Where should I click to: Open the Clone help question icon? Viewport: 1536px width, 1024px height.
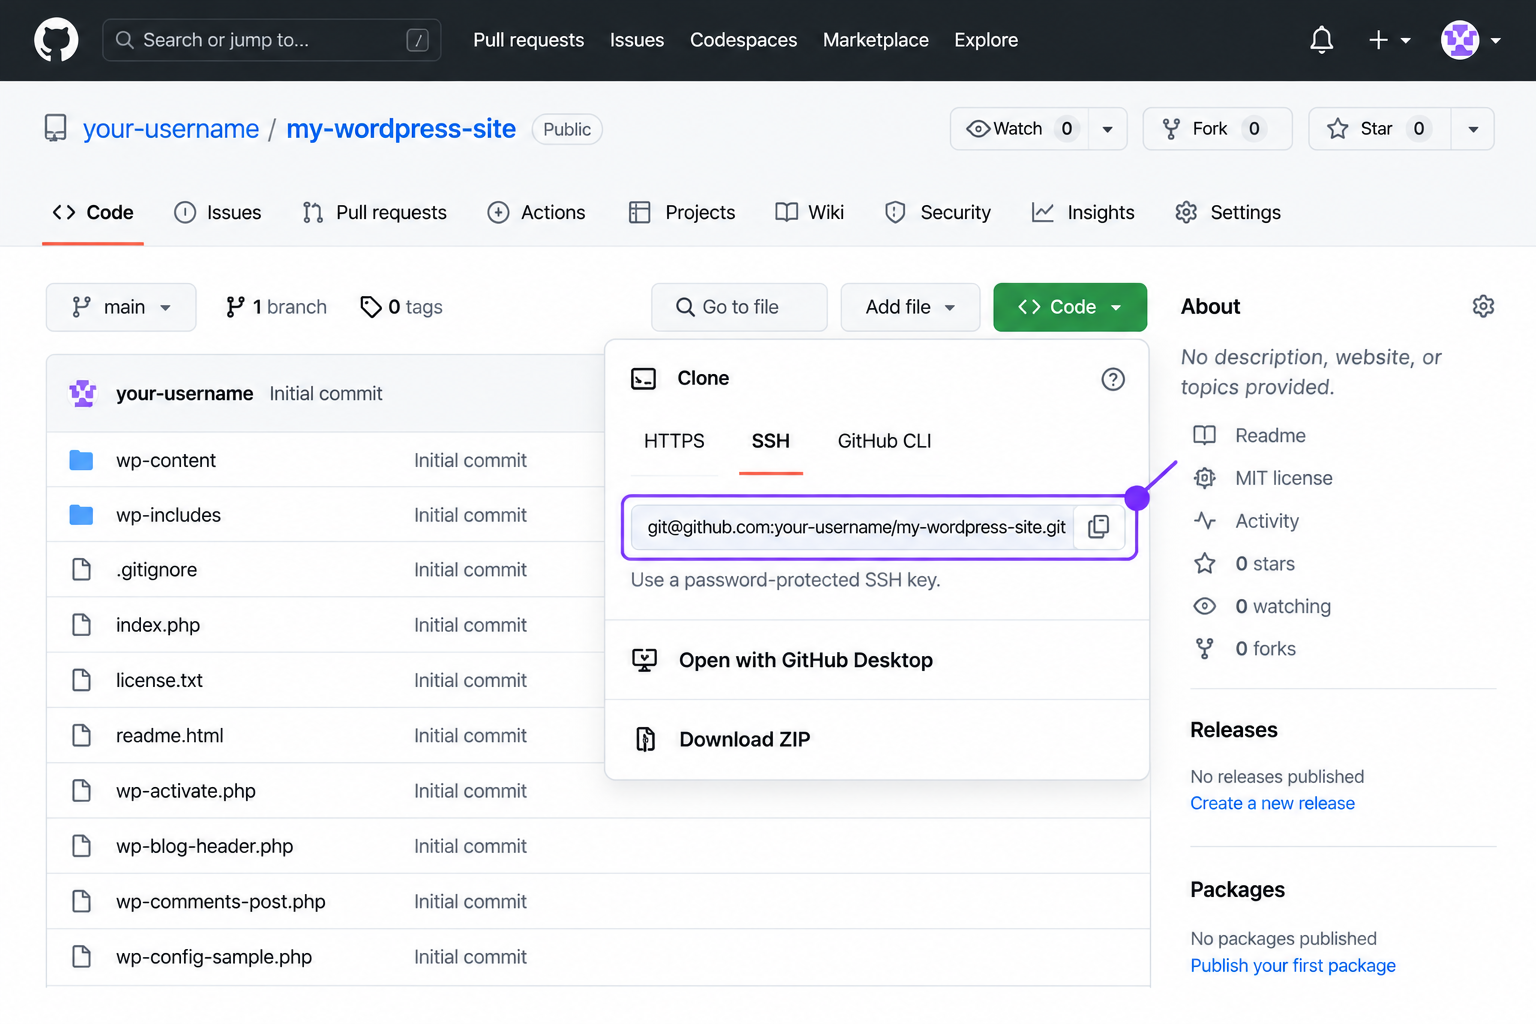tap(1112, 379)
